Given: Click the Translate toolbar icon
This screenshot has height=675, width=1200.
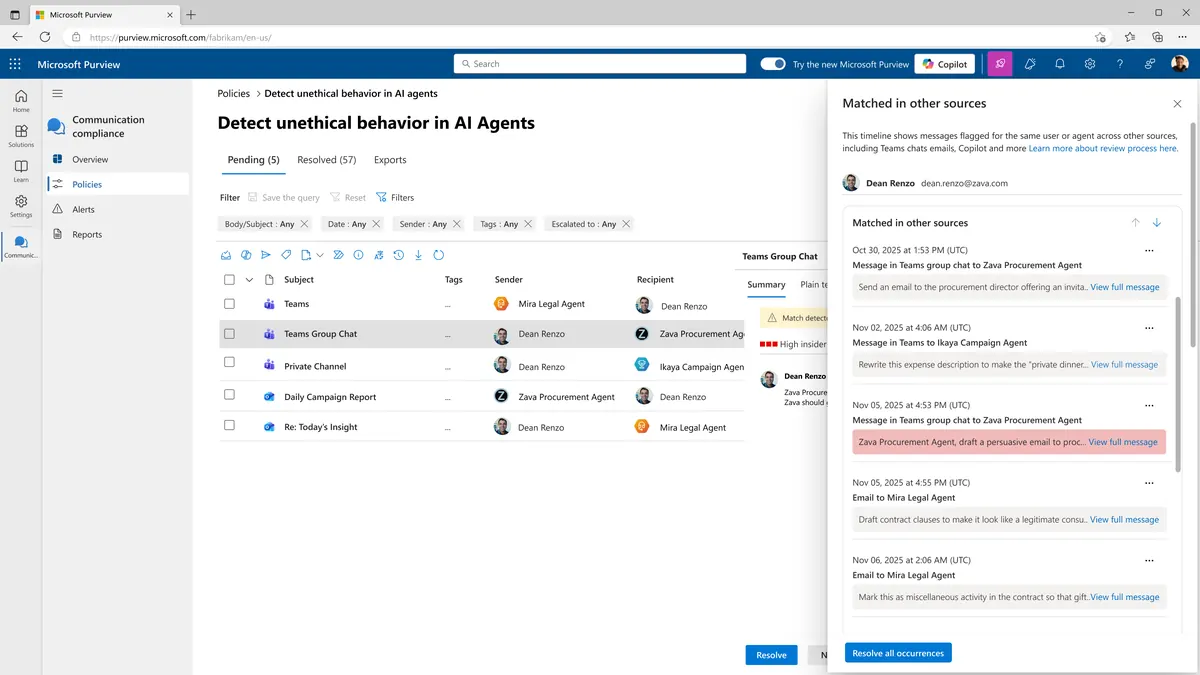Looking at the screenshot, I should pos(378,255).
